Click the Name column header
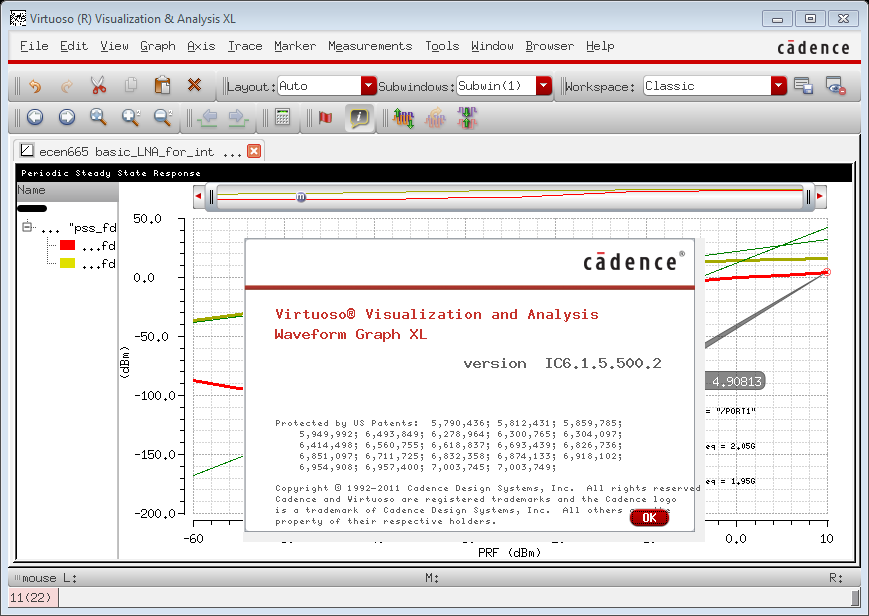This screenshot has width=869, height=616. [67, 191]
